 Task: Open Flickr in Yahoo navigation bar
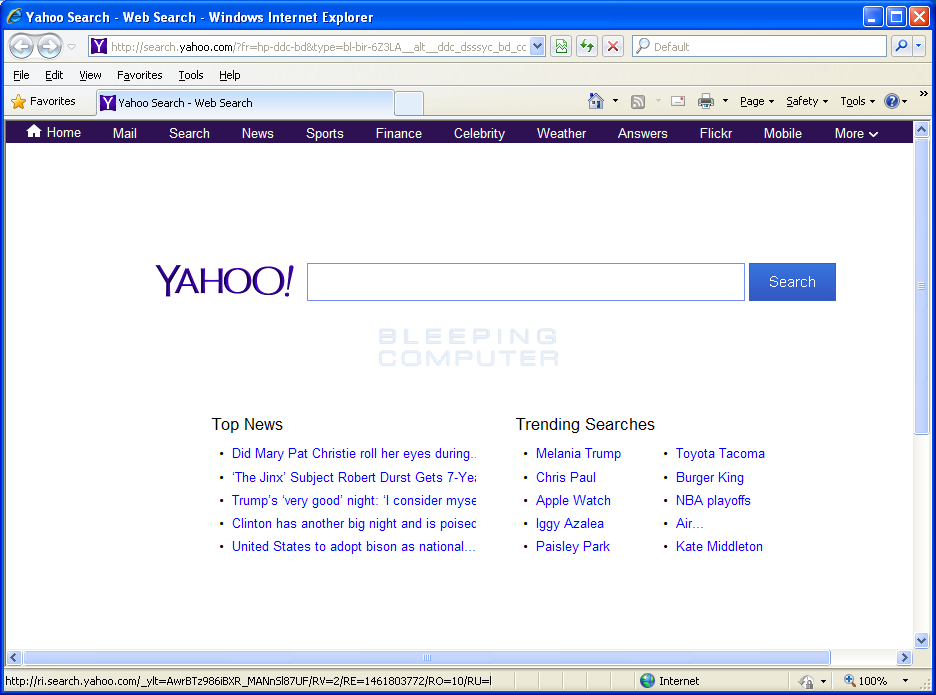[716, 133]
